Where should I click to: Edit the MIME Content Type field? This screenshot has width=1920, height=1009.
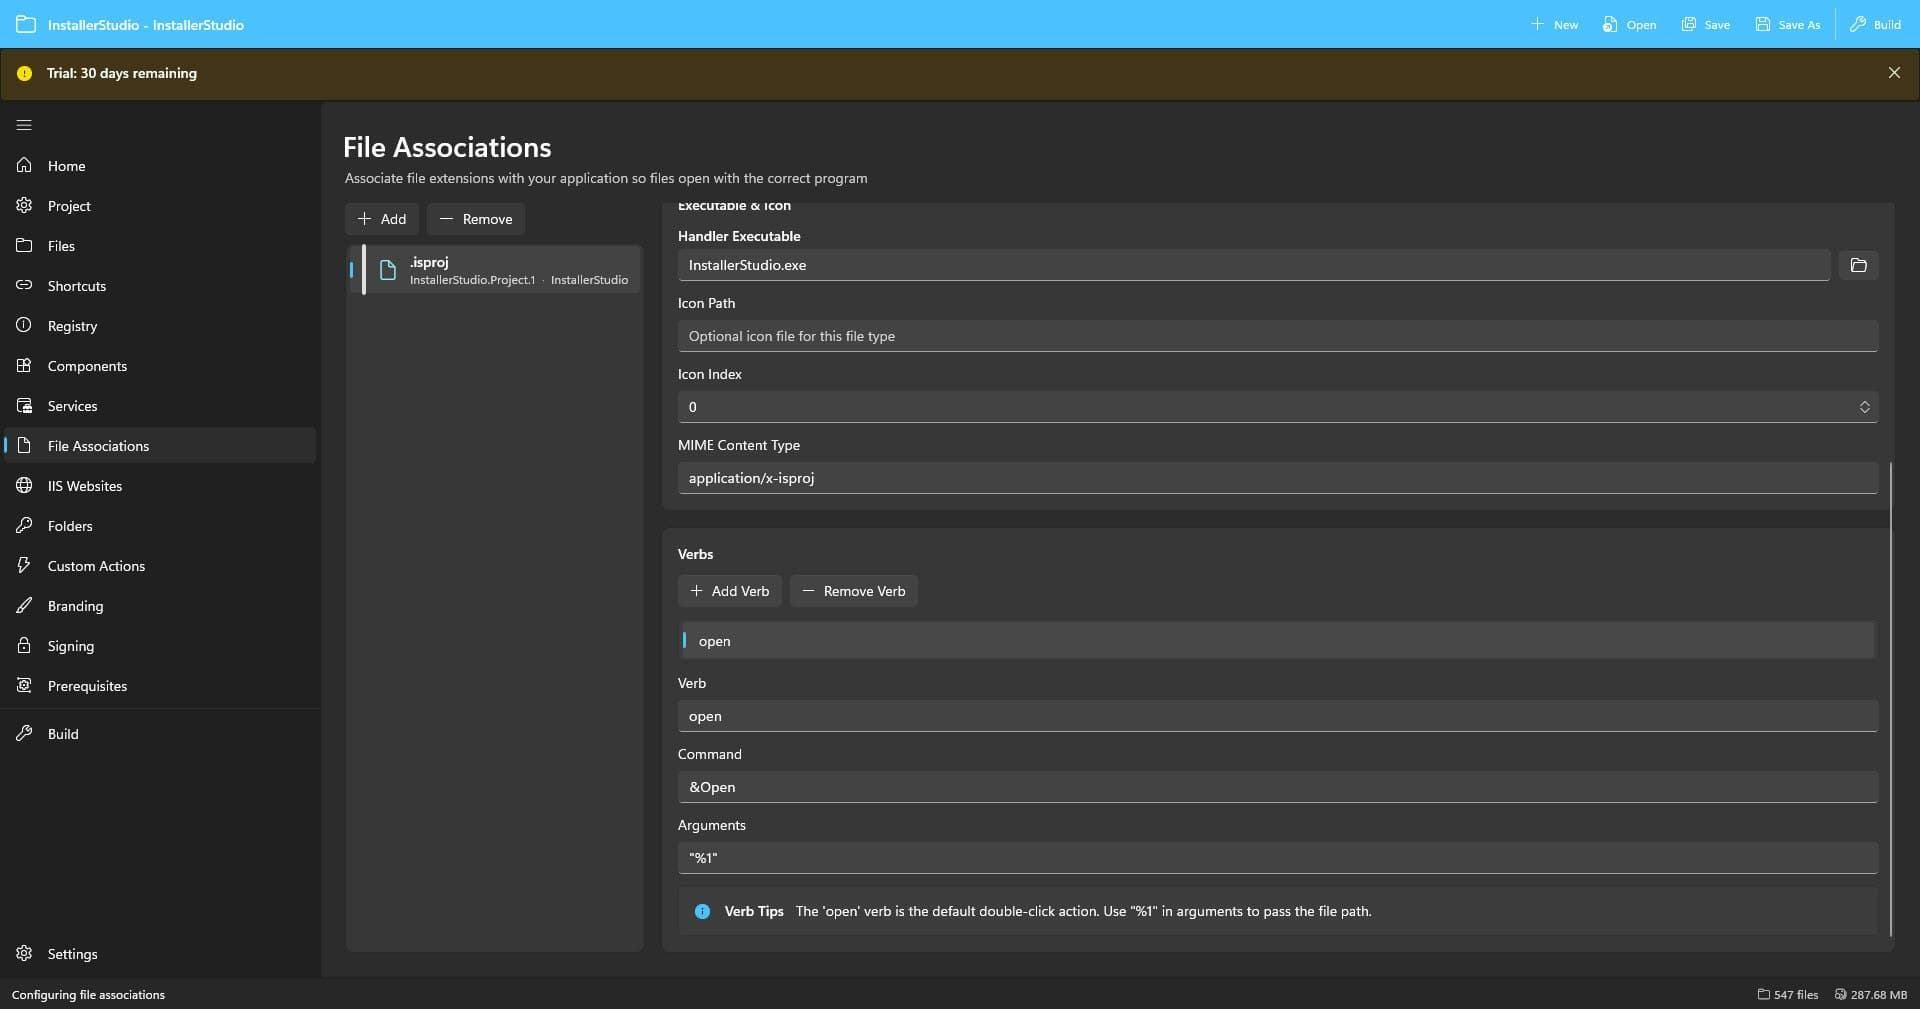click(x=1277, y=478)
